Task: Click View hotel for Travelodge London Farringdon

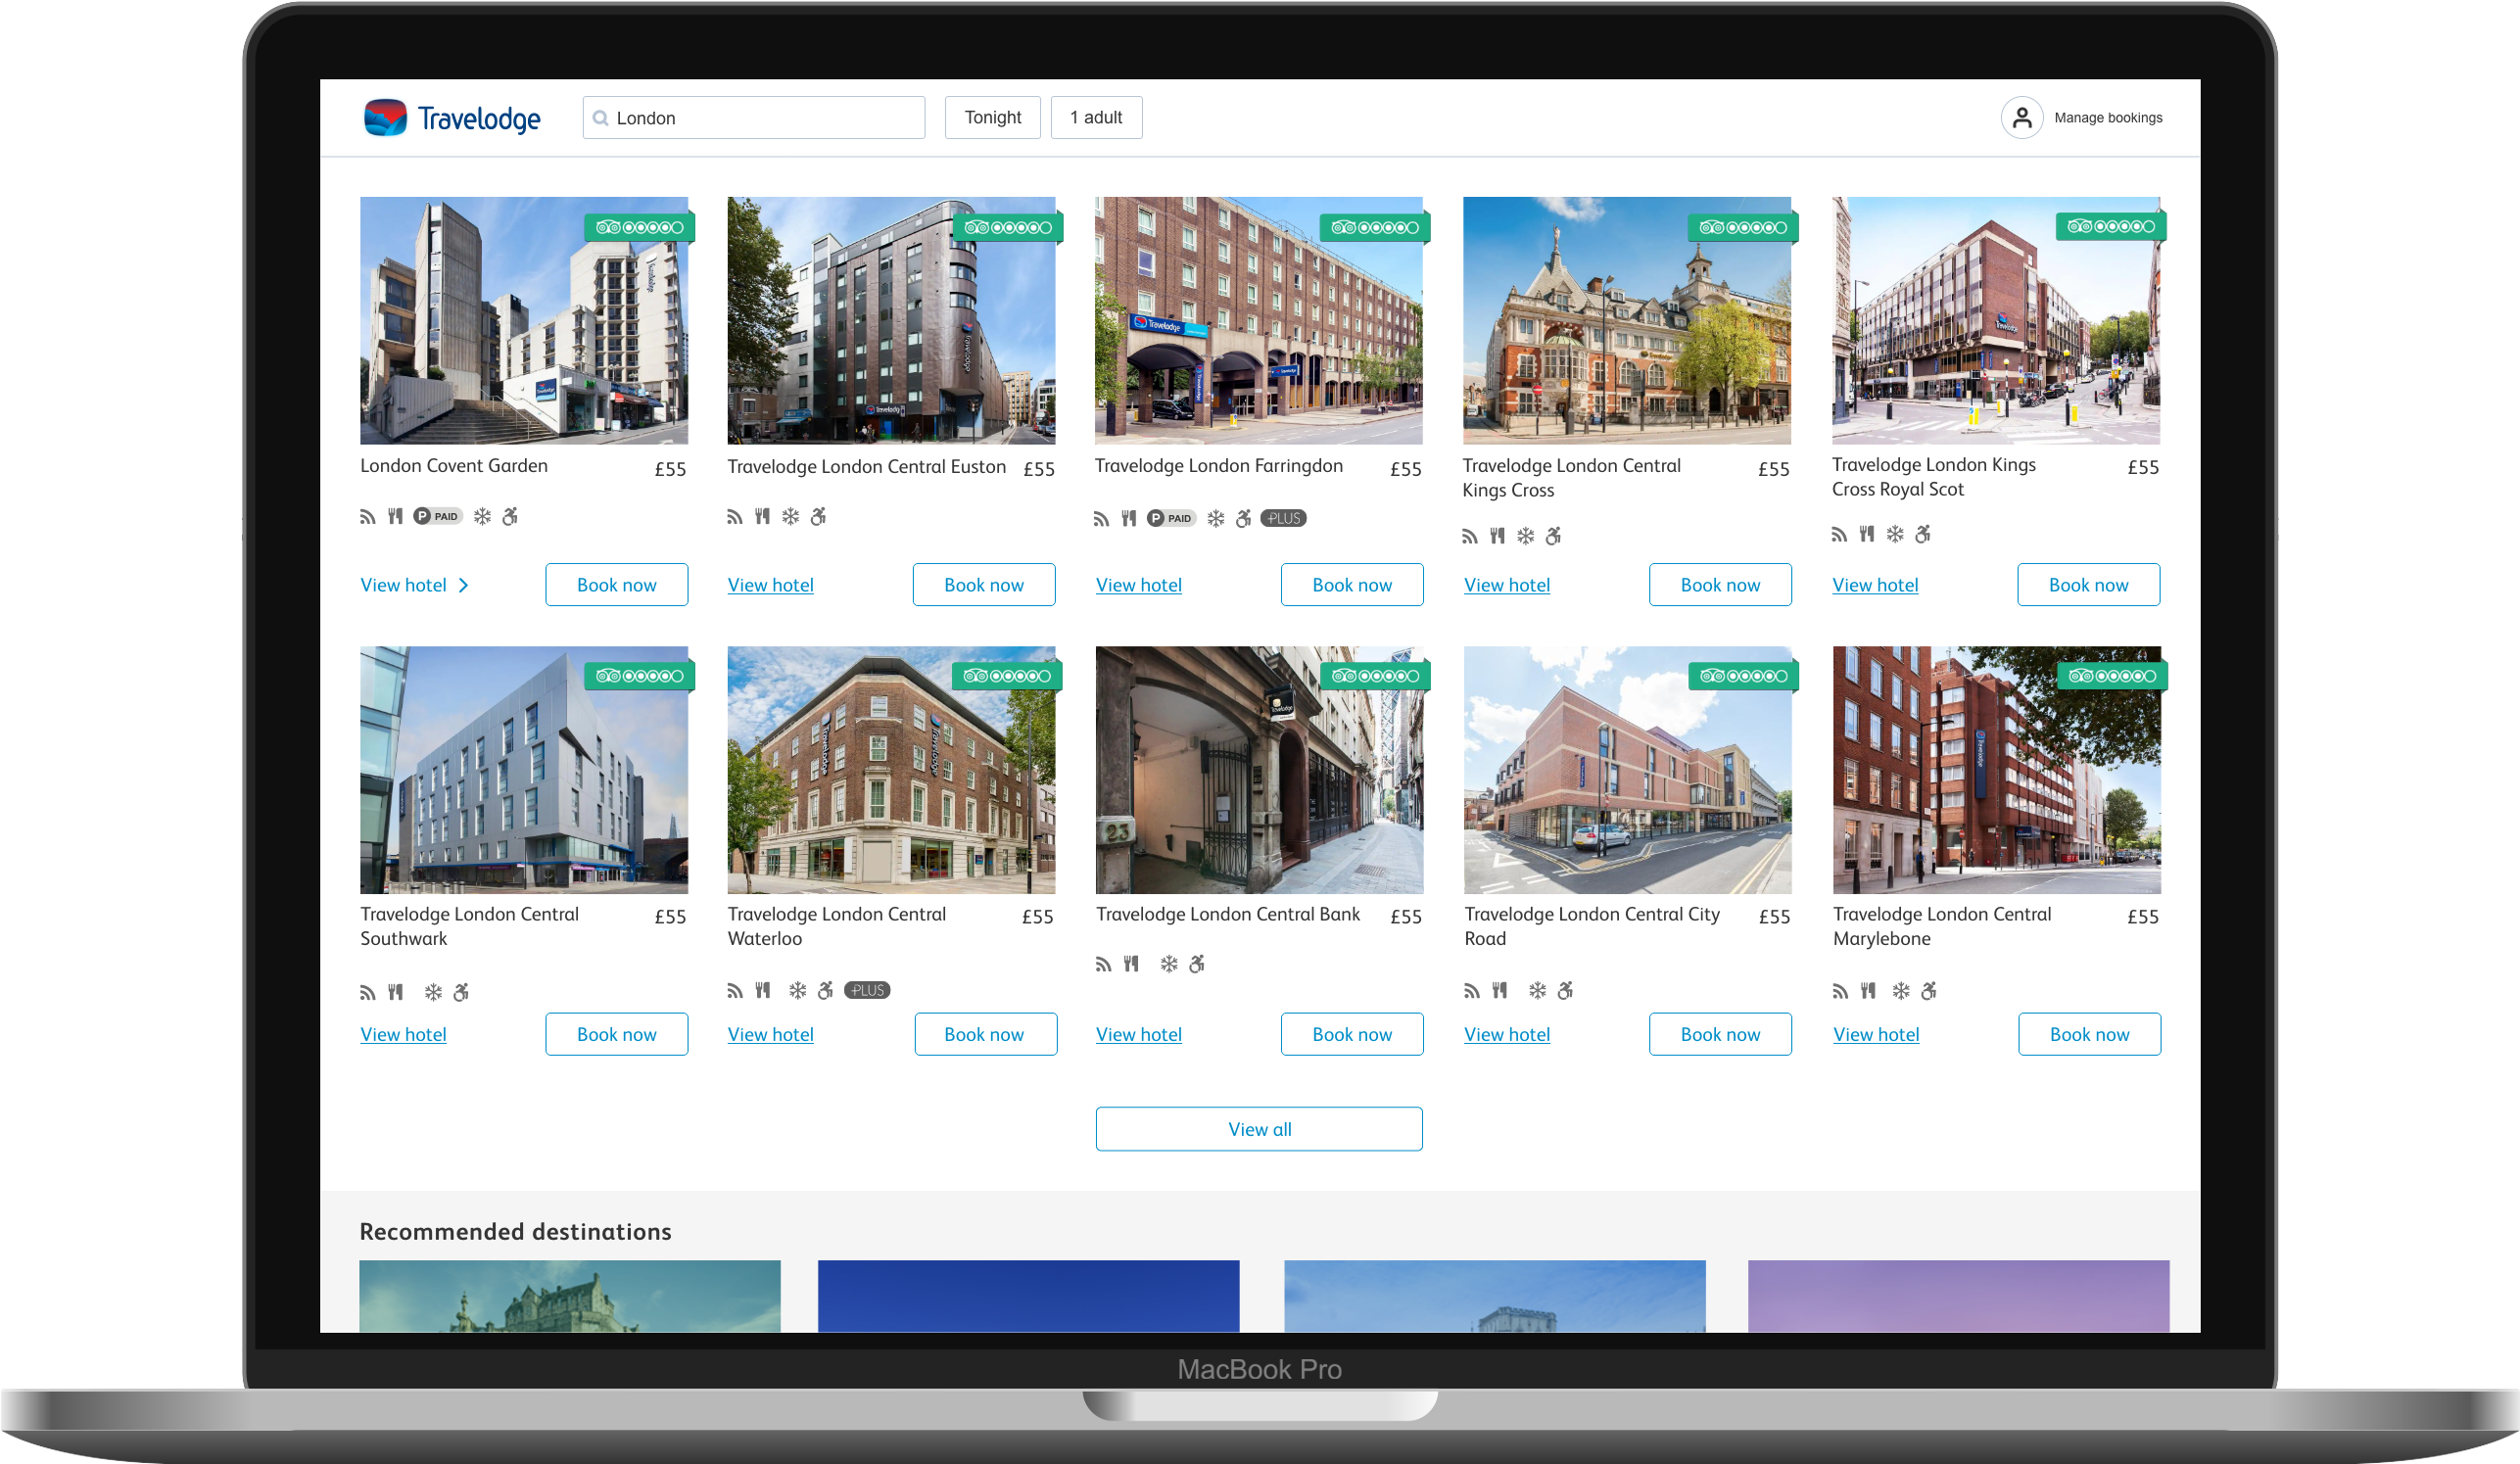Action: pos(1139,586)
